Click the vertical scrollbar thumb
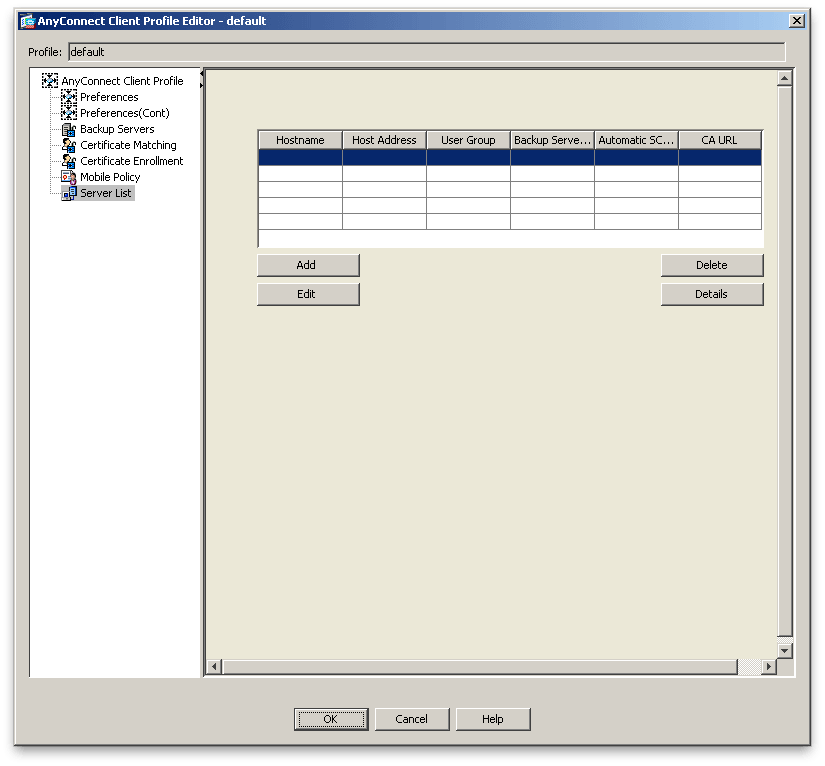 click(x=784, y=362)
